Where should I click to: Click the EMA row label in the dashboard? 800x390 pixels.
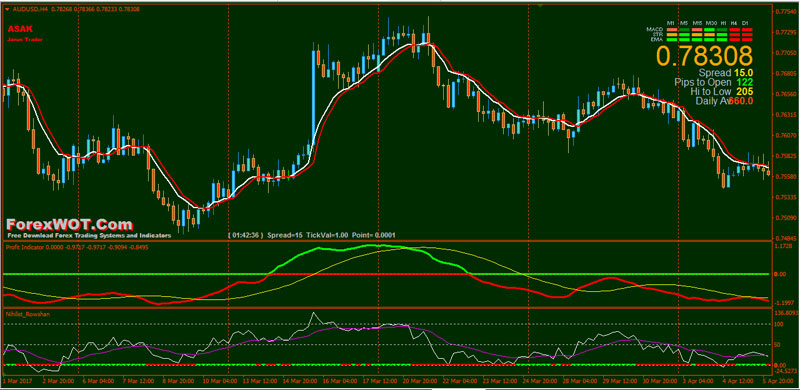pyautogui.click(x=657, y=39)
